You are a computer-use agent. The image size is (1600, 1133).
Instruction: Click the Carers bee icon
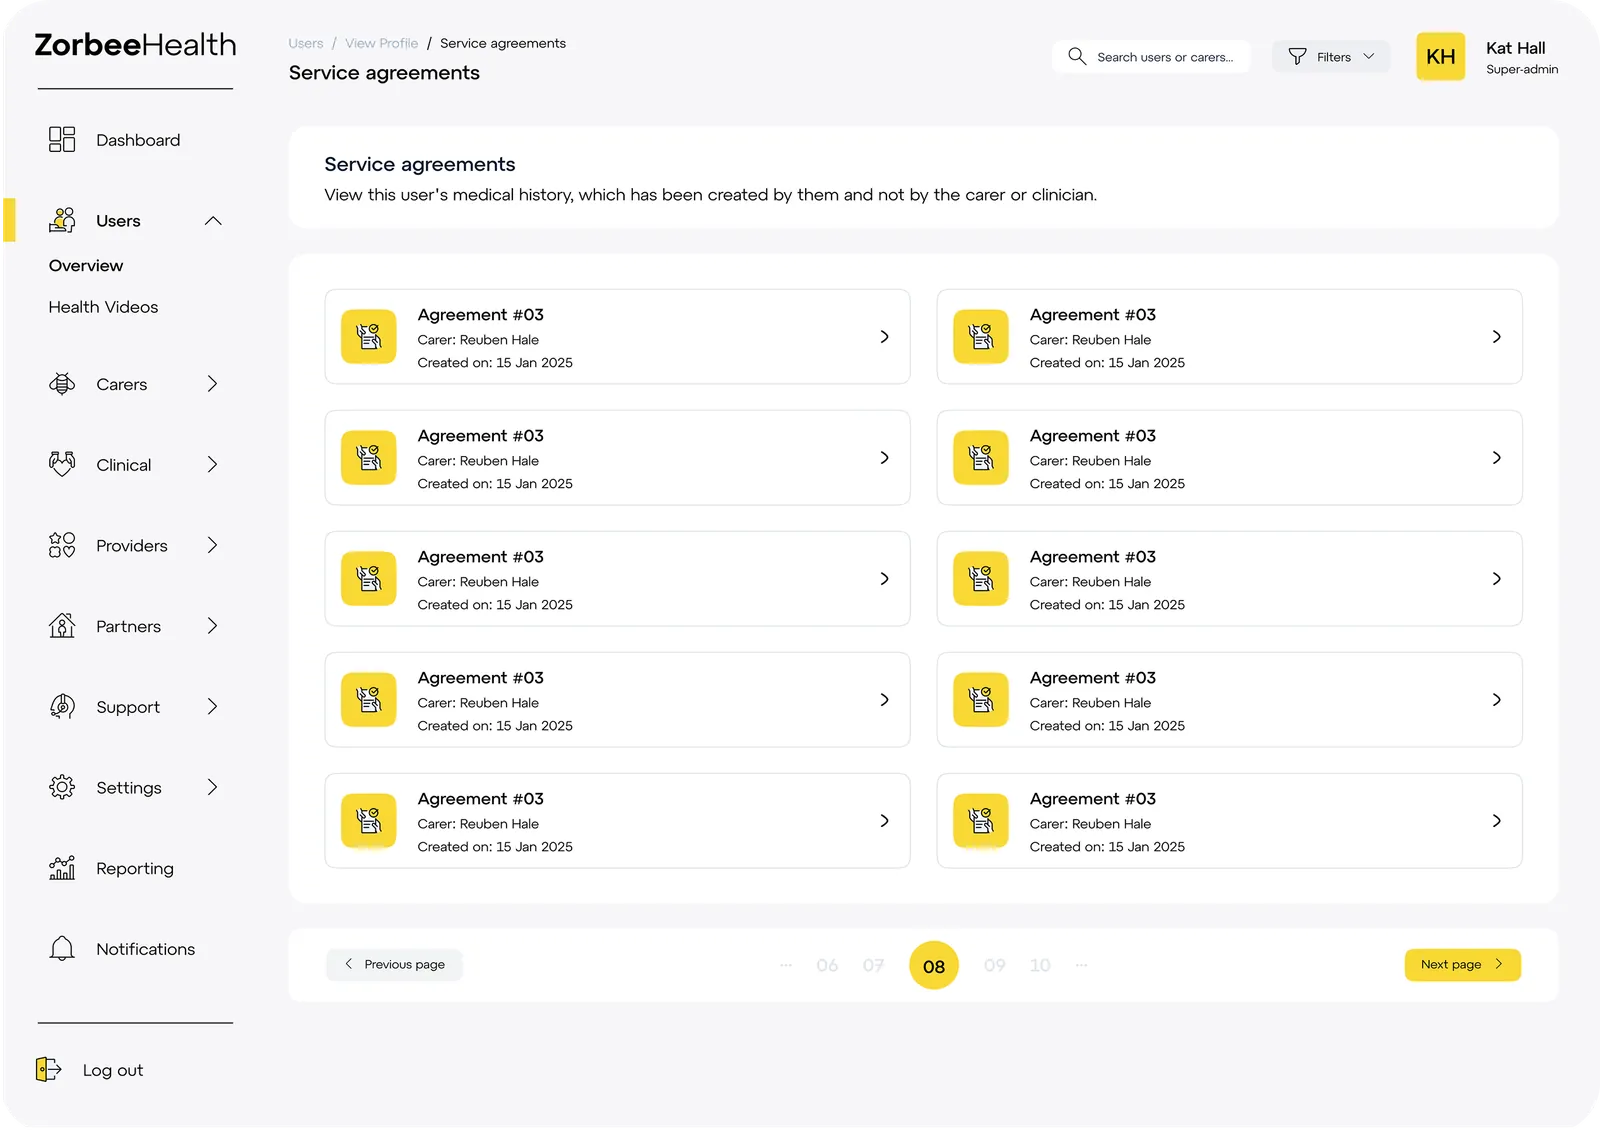pos(62,384)
